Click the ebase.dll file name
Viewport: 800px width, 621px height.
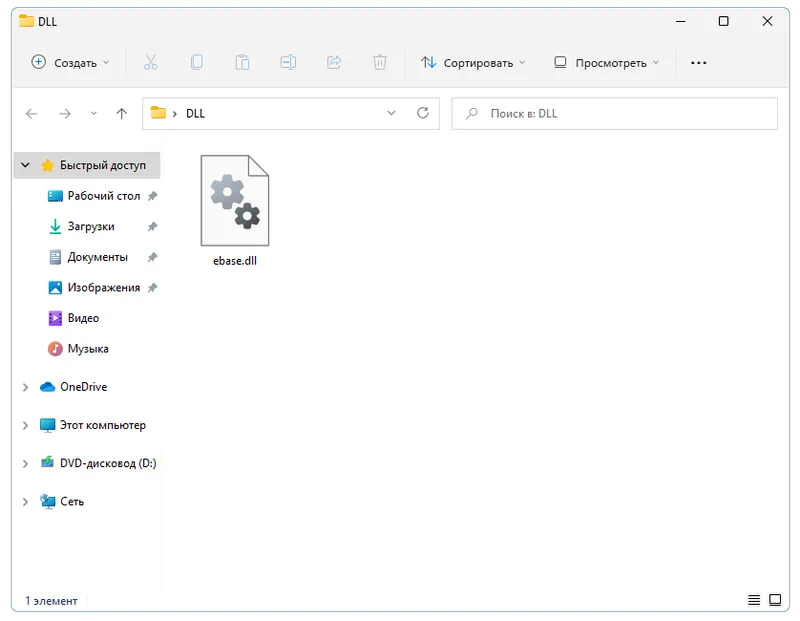235,261
